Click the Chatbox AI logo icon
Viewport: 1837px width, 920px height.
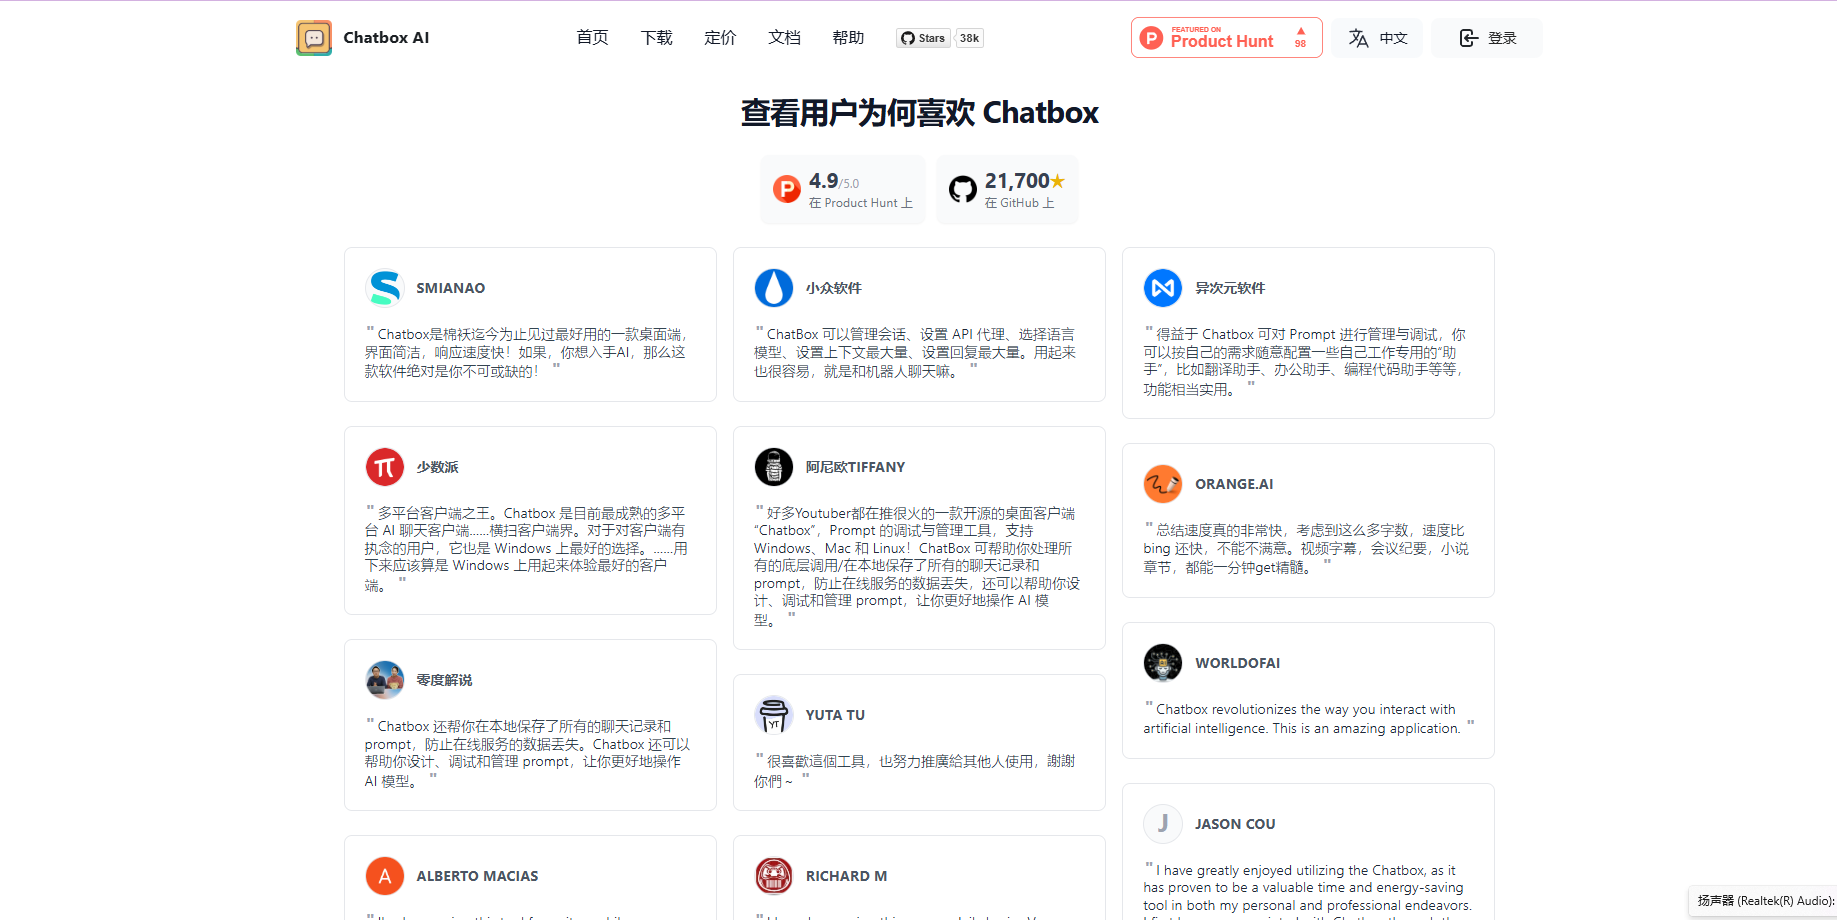point(314,38)
